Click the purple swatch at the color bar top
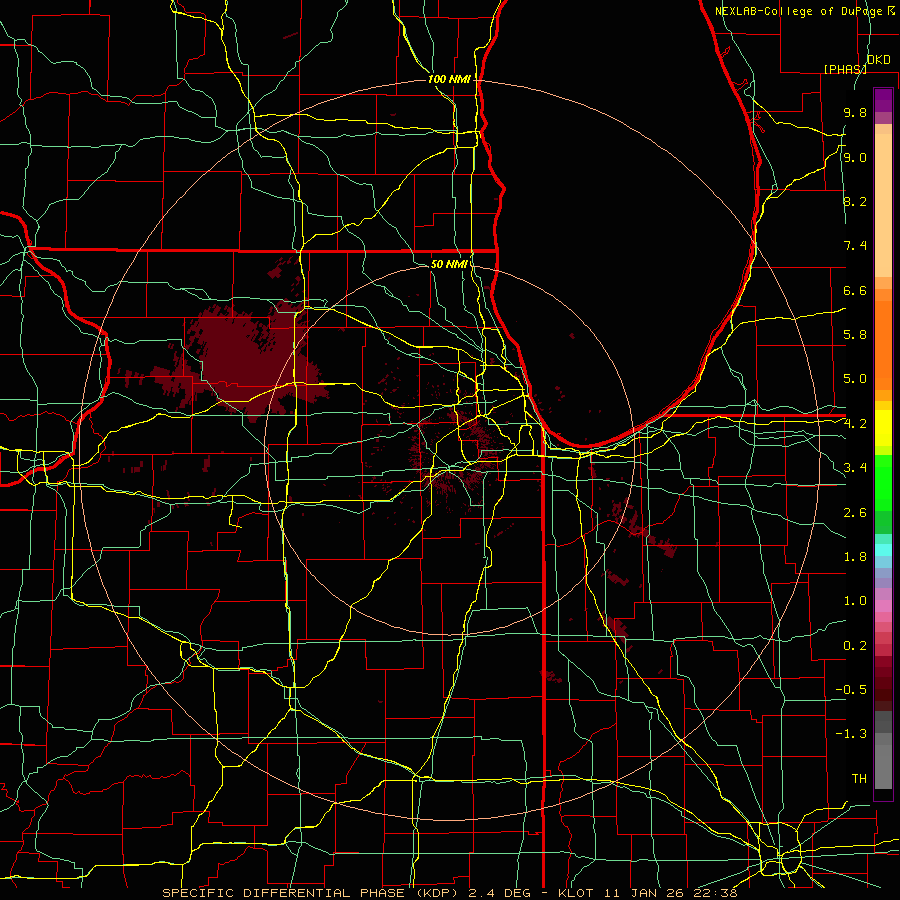 pos(883,100)
